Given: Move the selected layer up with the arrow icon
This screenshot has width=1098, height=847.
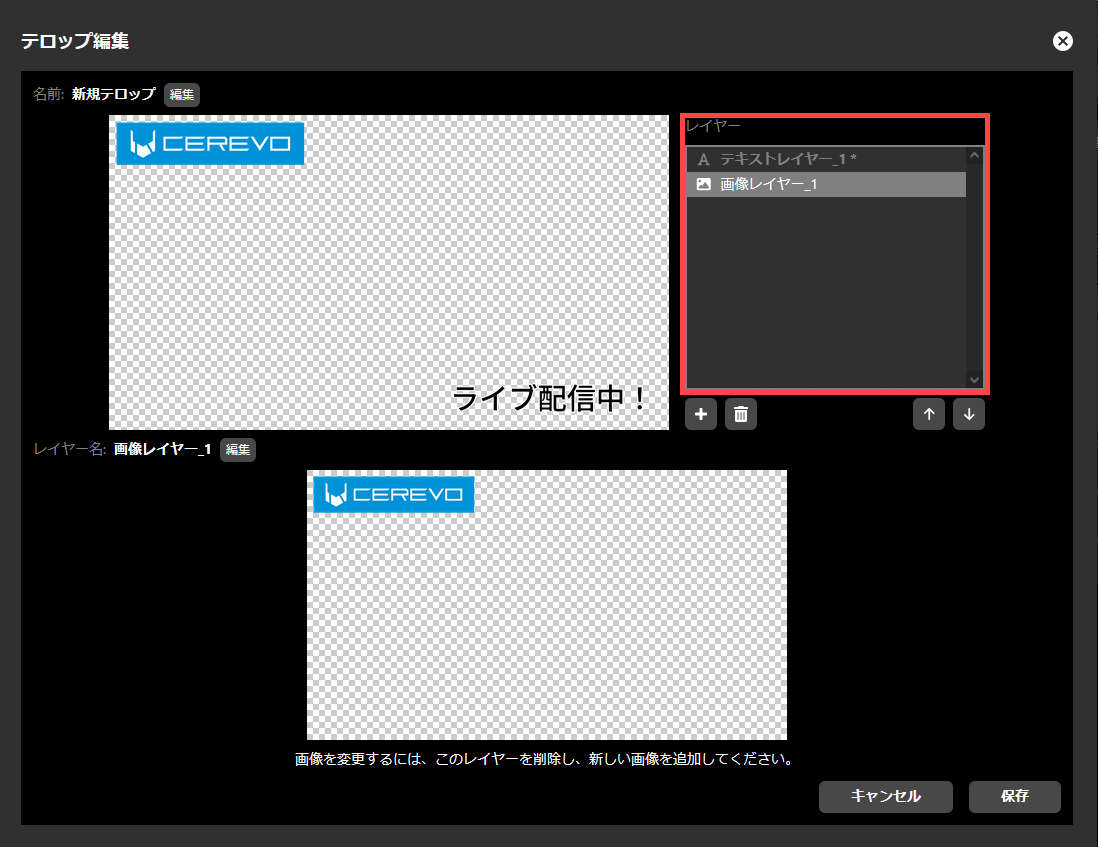Looking at the screenshot, I should pos(928,414).
